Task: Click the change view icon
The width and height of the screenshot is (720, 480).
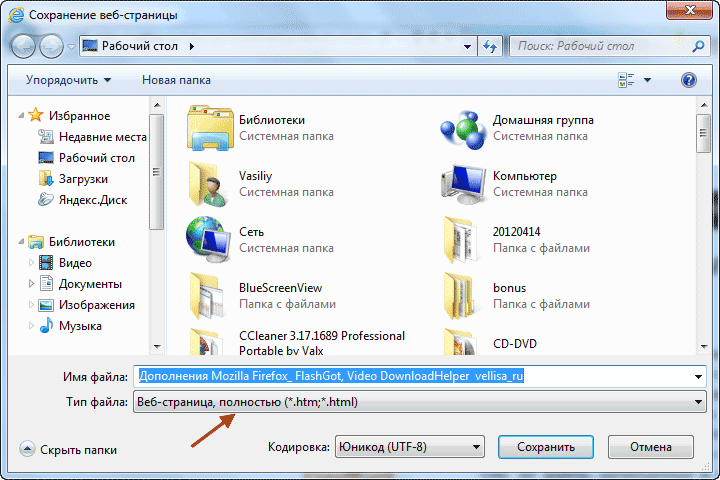Action: click(626, 80)
